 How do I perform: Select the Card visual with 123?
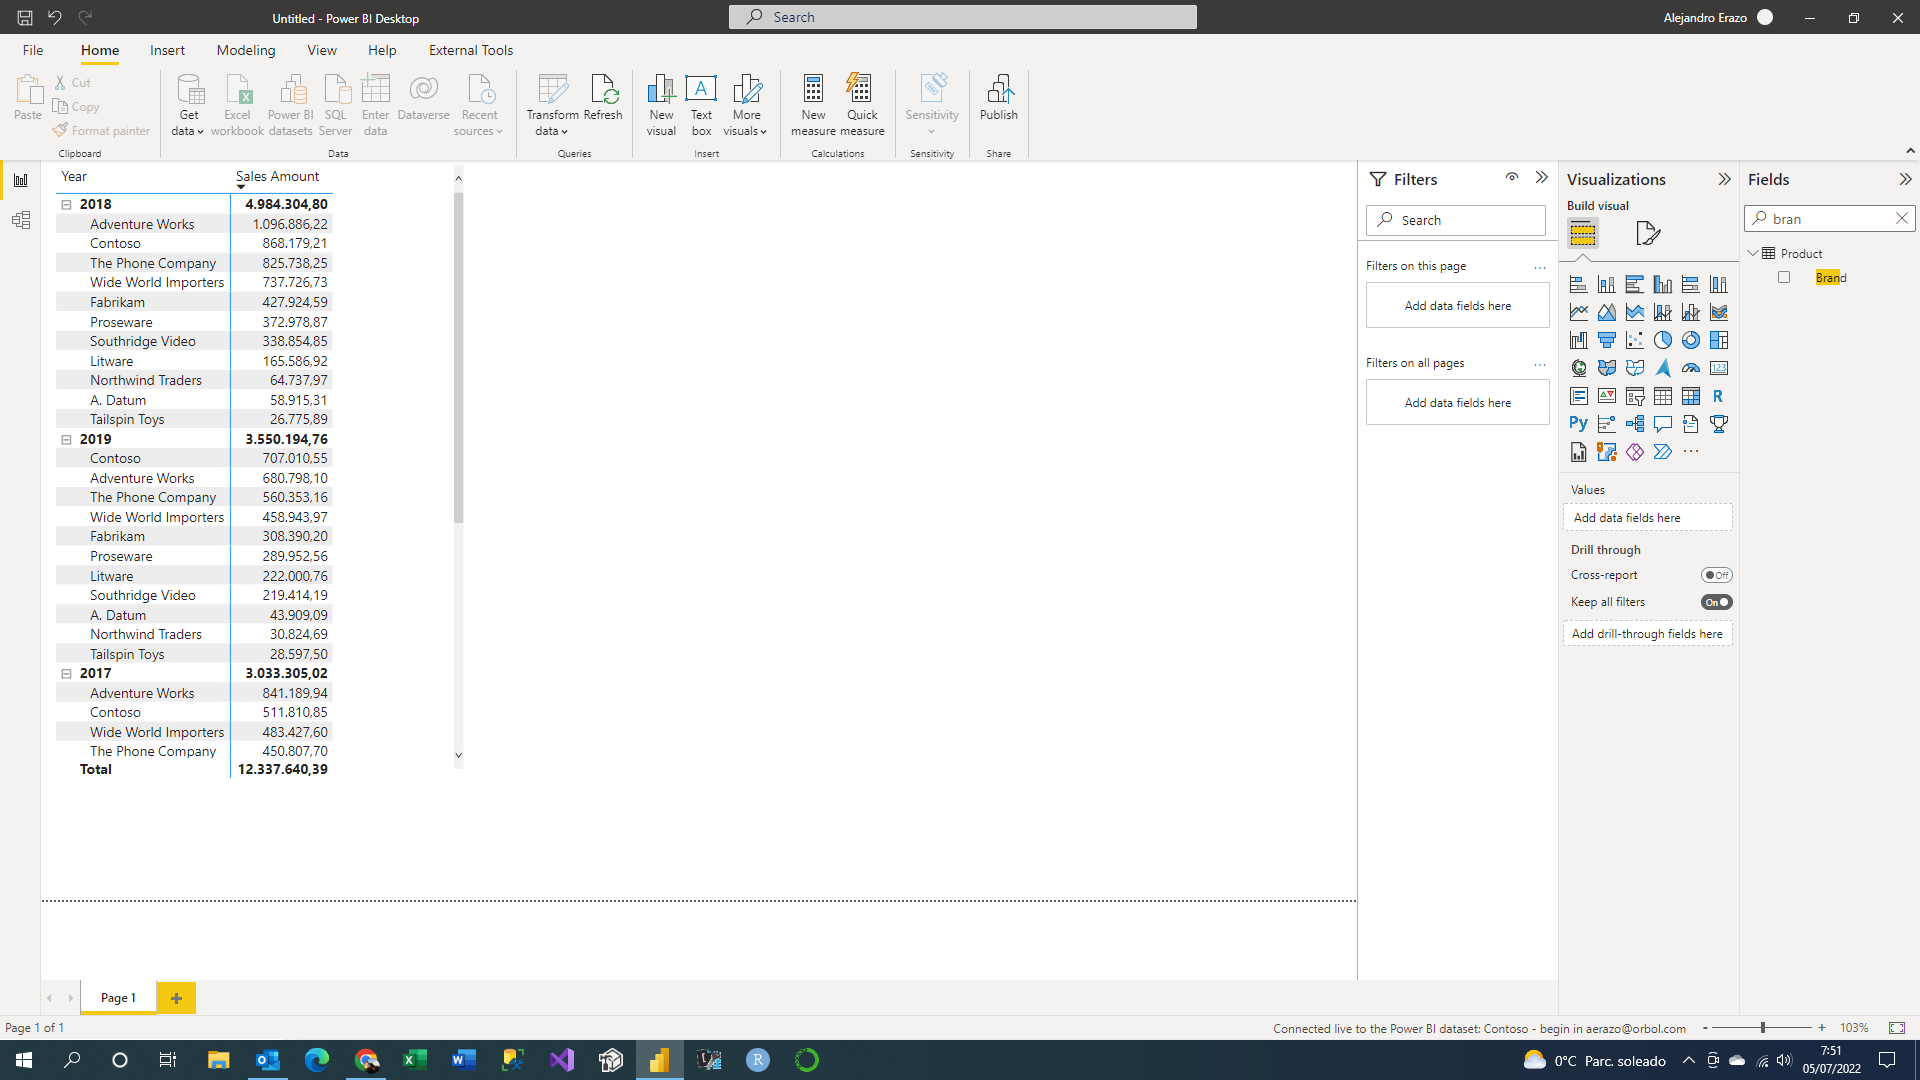(1718, 368)
